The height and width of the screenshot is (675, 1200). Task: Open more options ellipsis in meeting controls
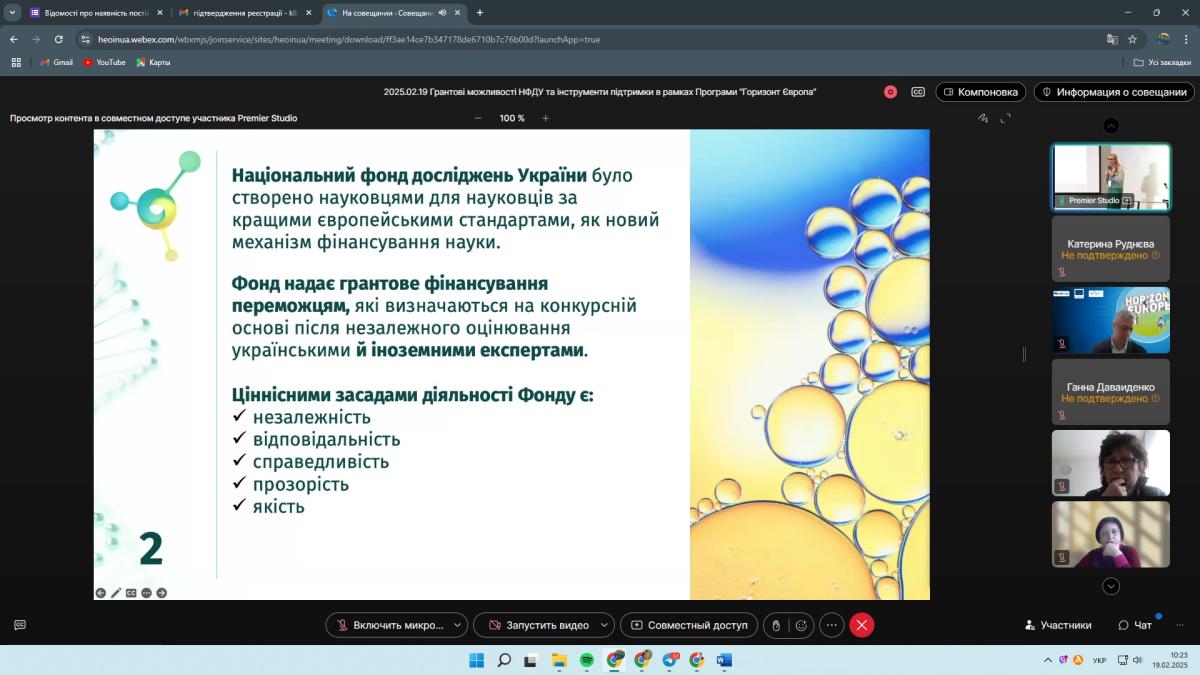pyautogui.click(x=832, y=625)
